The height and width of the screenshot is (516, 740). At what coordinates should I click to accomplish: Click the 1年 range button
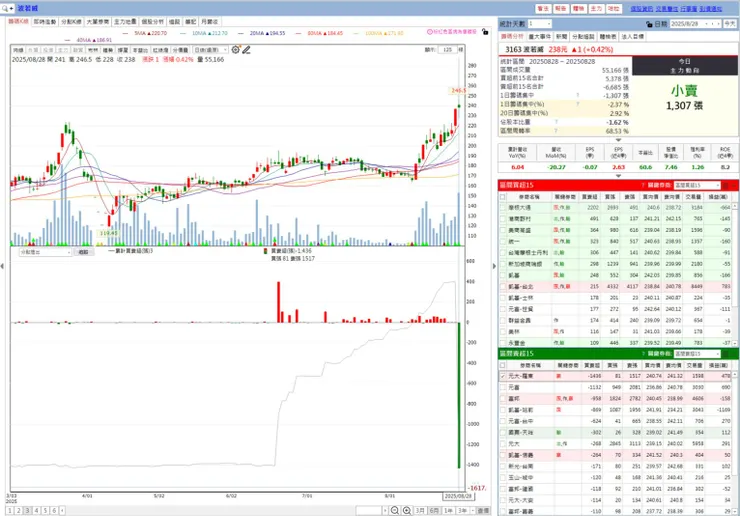[x=448, y=510]
